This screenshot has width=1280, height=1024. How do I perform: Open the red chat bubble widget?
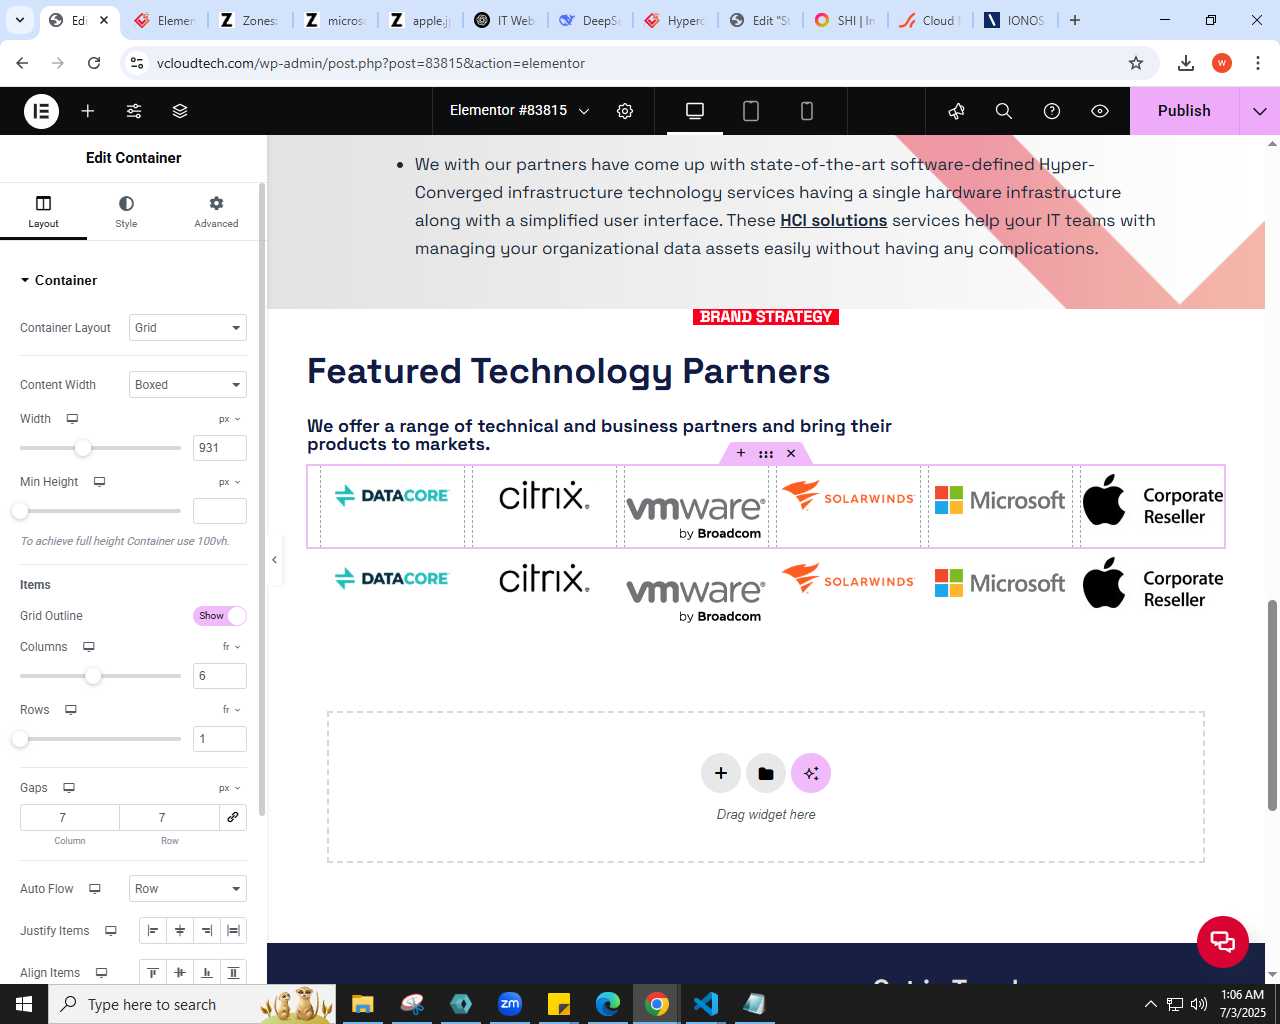[1223, 942]
